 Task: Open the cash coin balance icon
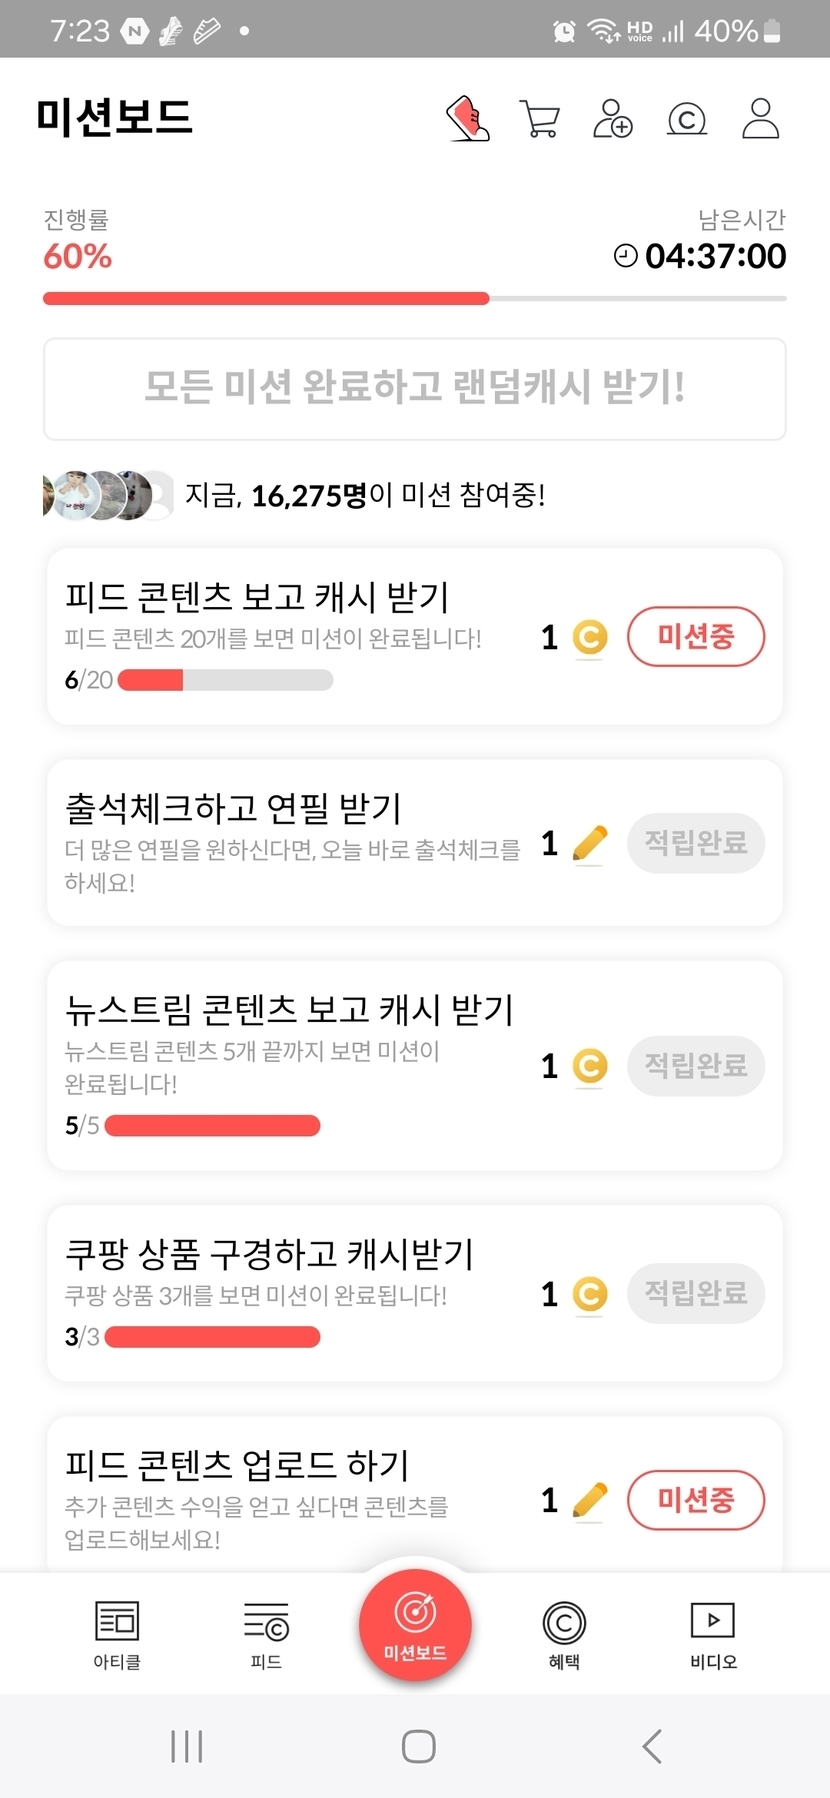(x=687, y=119)
